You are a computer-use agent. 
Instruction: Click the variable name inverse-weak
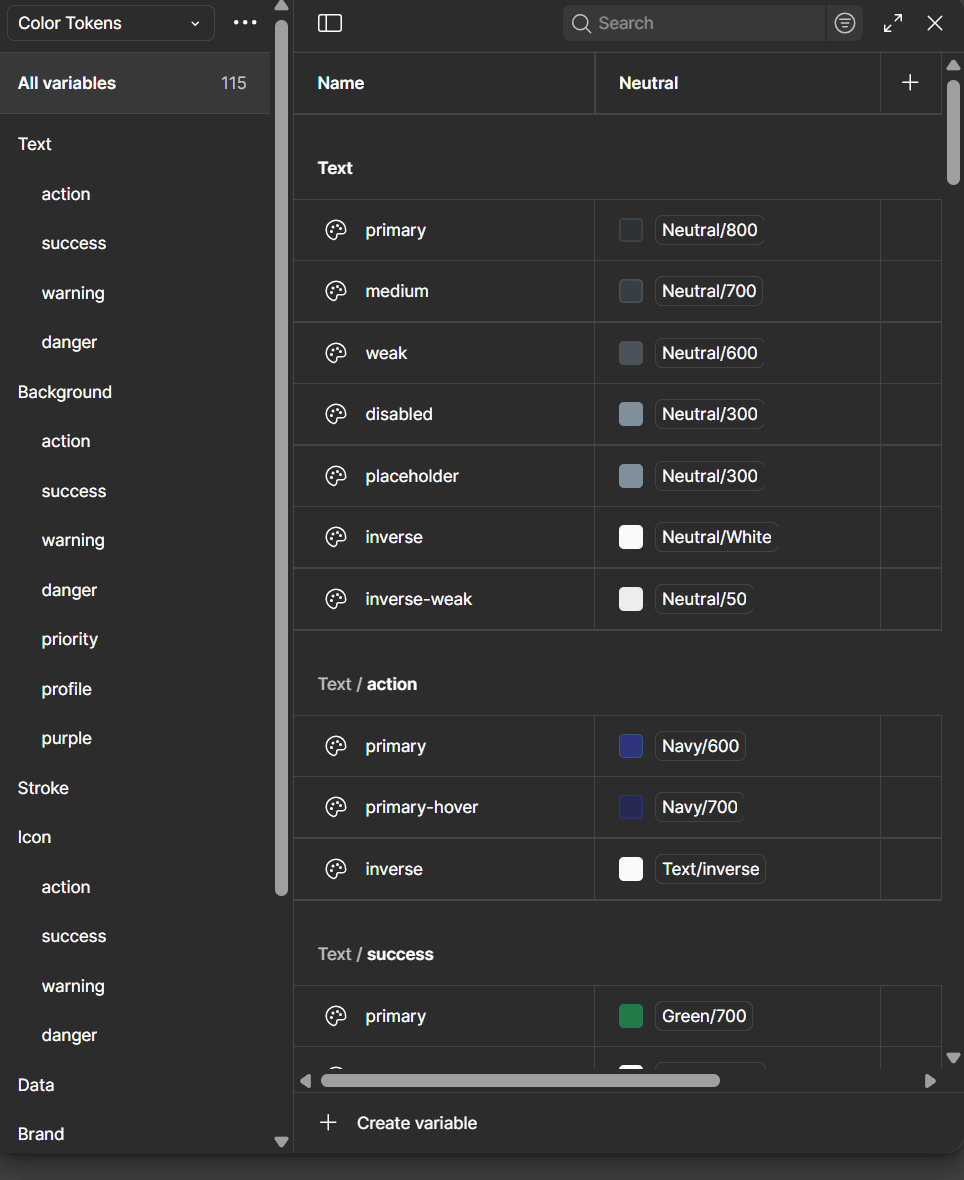tap(419, 599)
